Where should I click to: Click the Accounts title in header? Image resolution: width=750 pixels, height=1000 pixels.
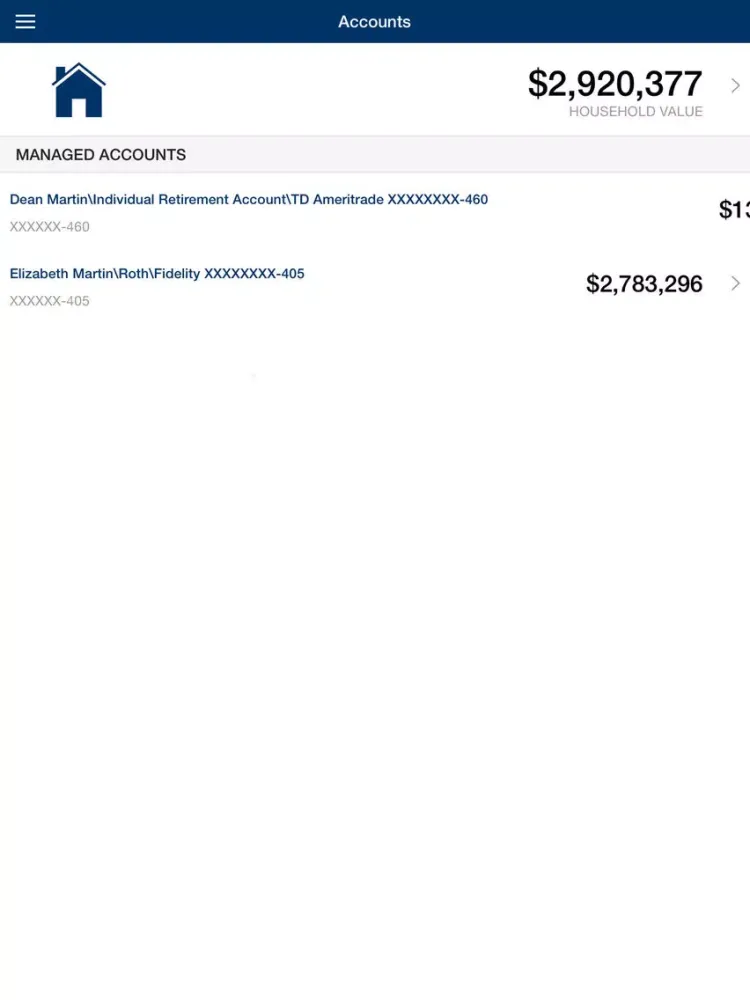(x=374, y=22)
